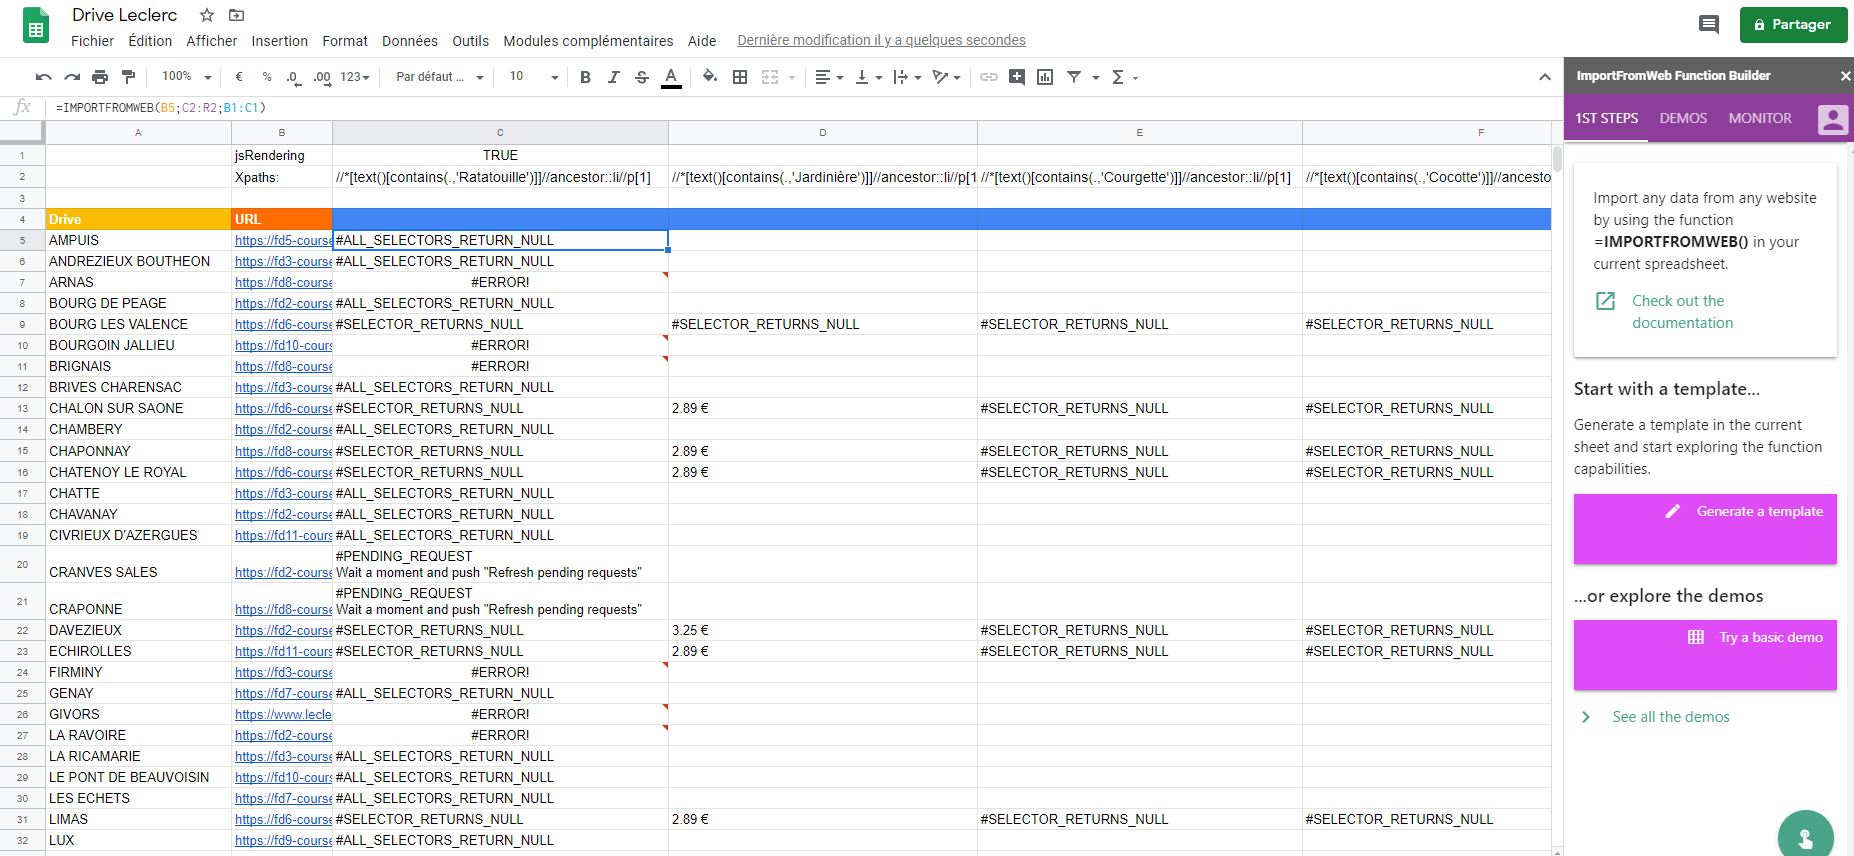Collapse the toolbar with up chevron
Screen dimensions: 1854x856
pyautogui.click(x=1545, y=77)
